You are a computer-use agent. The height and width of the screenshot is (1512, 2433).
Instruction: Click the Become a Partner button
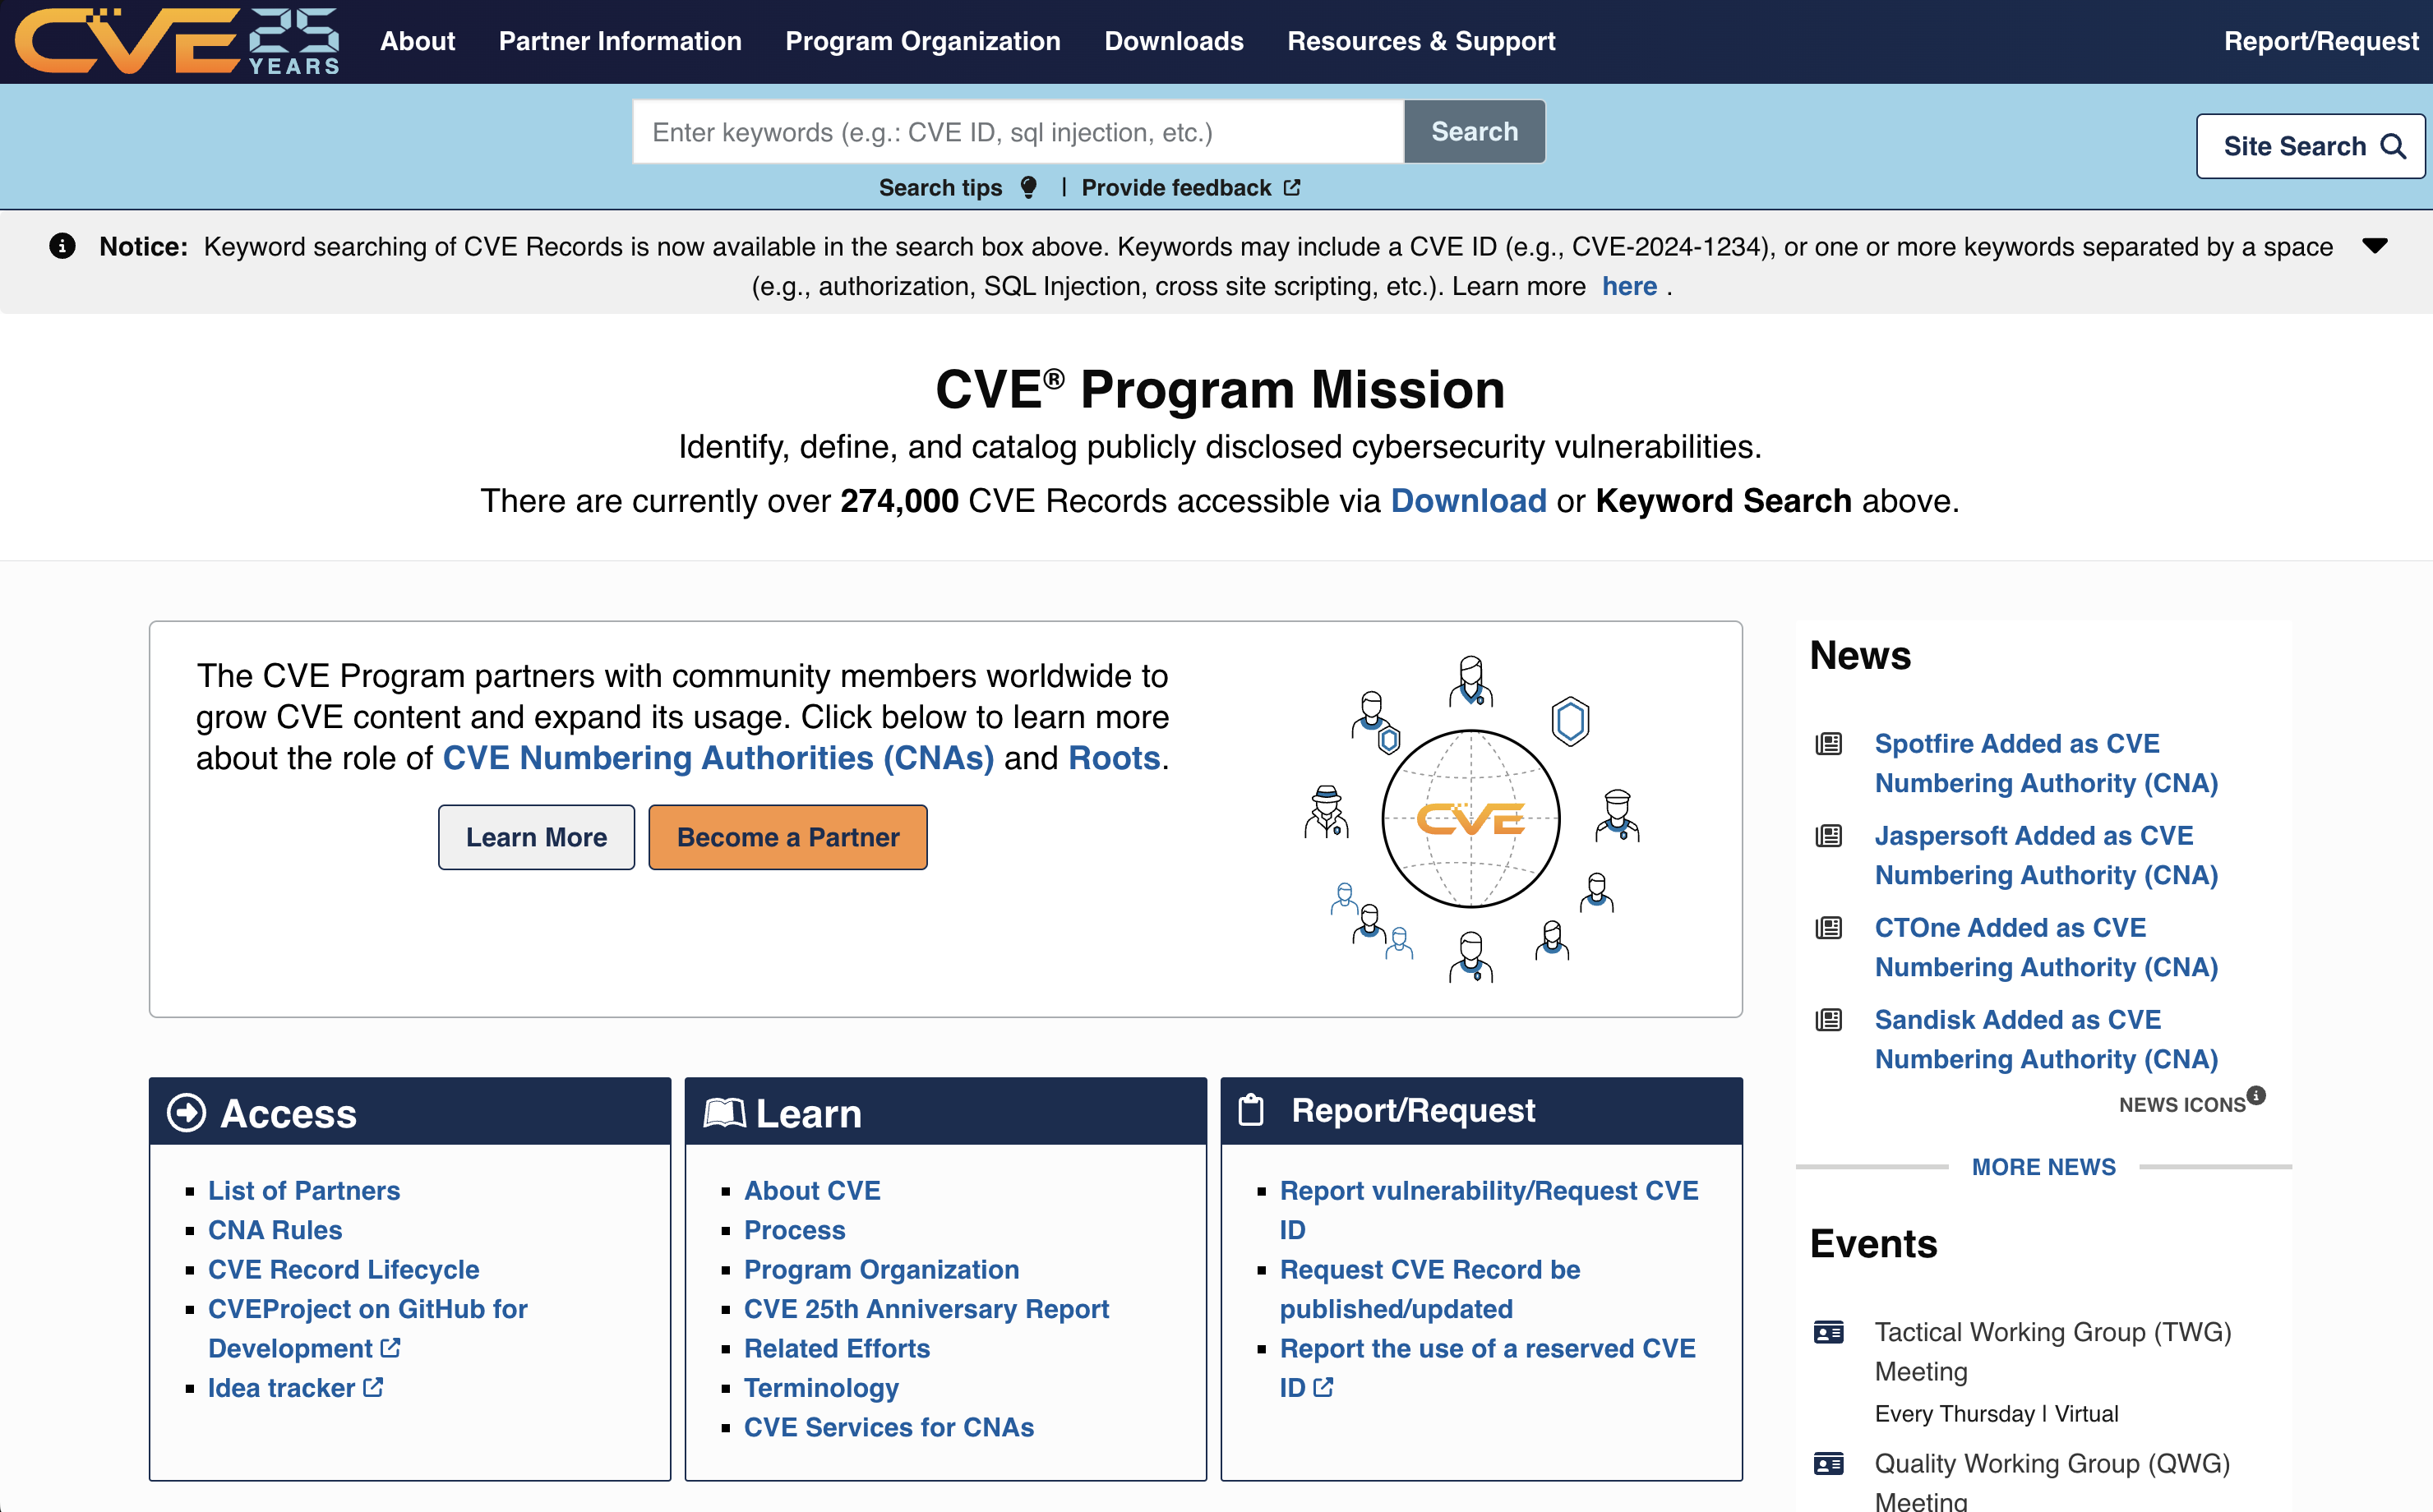(x=788, y=837)
